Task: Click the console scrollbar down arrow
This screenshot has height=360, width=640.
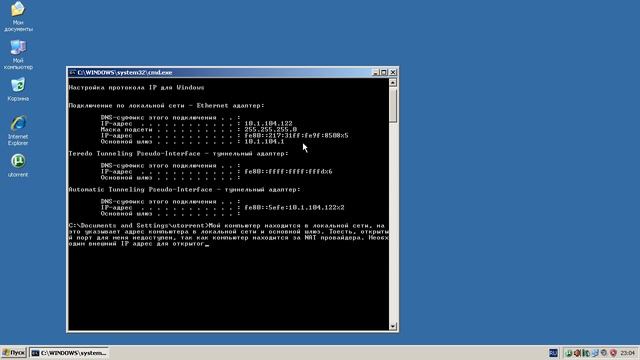Action: [393, 326]
